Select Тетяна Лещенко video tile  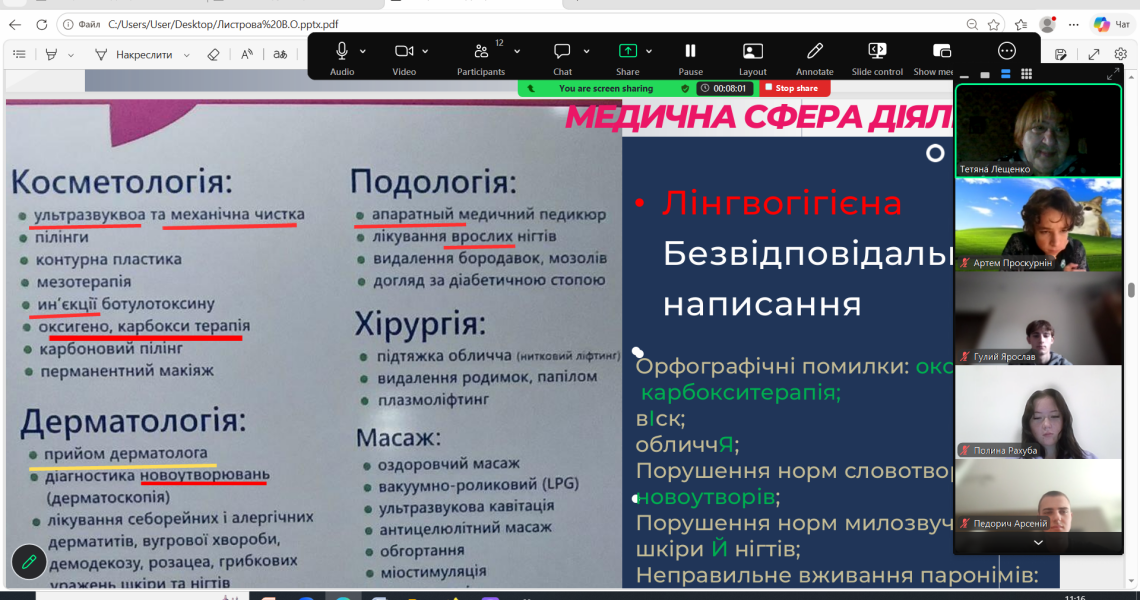[x=1038, y=130]
